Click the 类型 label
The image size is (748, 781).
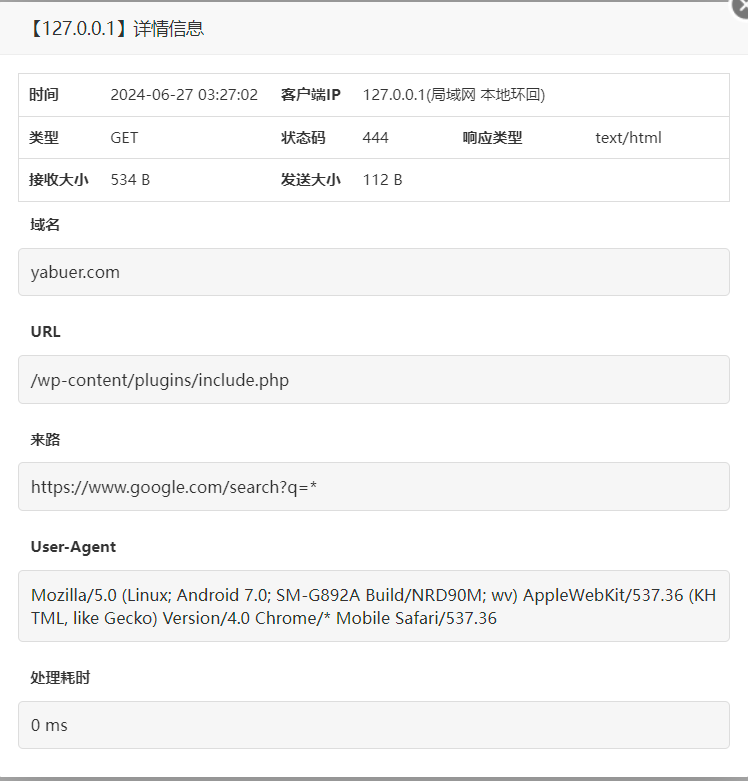click(44, 137)
